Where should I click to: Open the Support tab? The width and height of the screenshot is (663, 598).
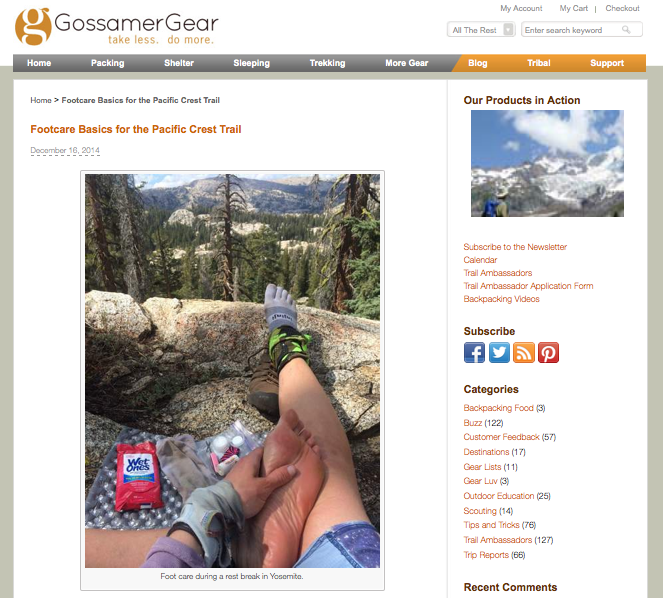(607, 63)
